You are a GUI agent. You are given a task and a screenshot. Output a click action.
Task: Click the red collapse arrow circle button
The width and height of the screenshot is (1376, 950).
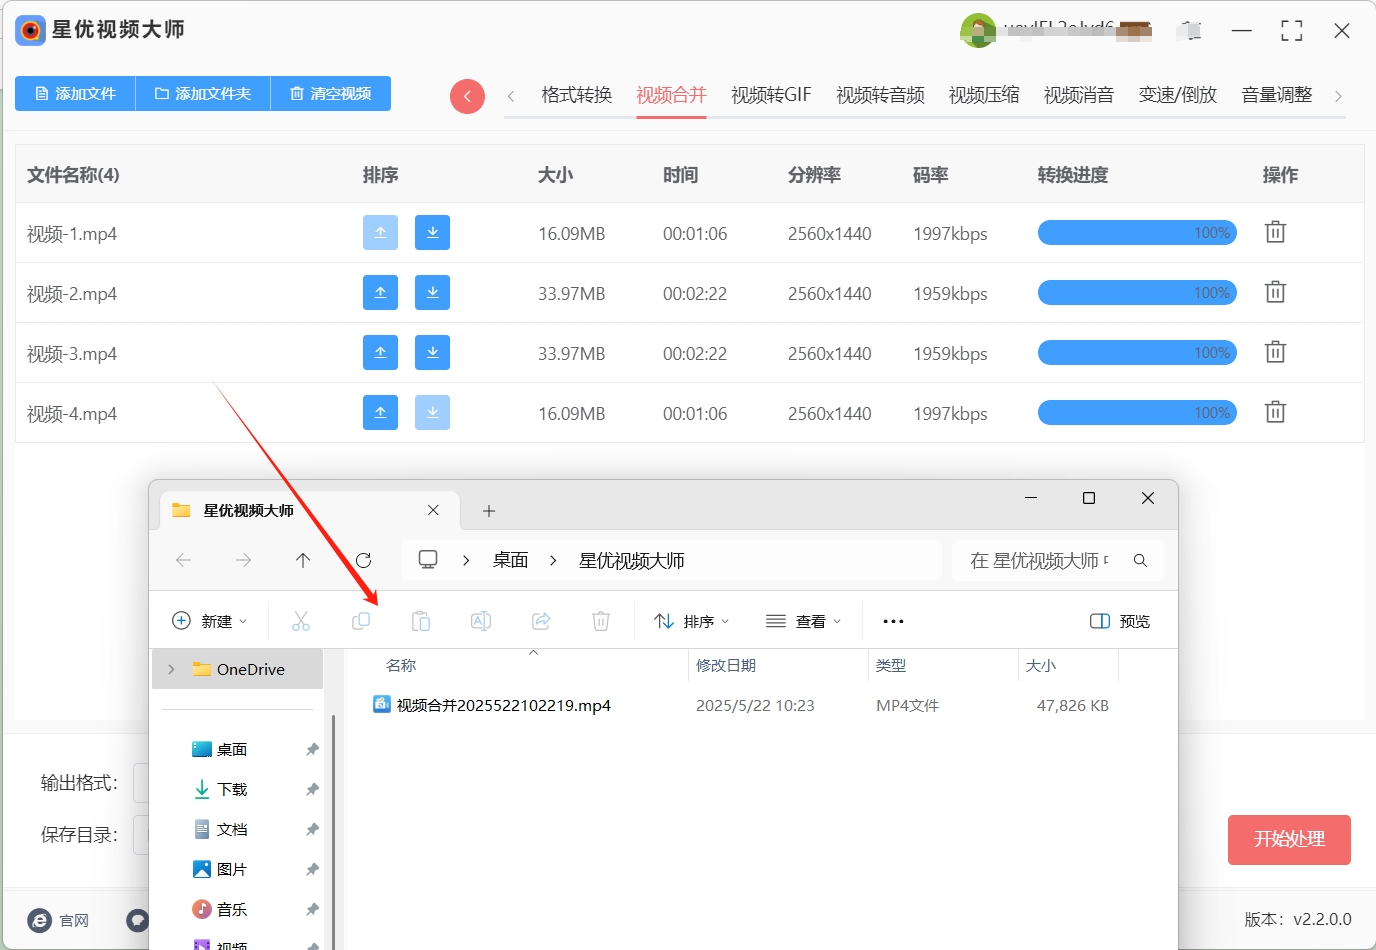point(467,96)
